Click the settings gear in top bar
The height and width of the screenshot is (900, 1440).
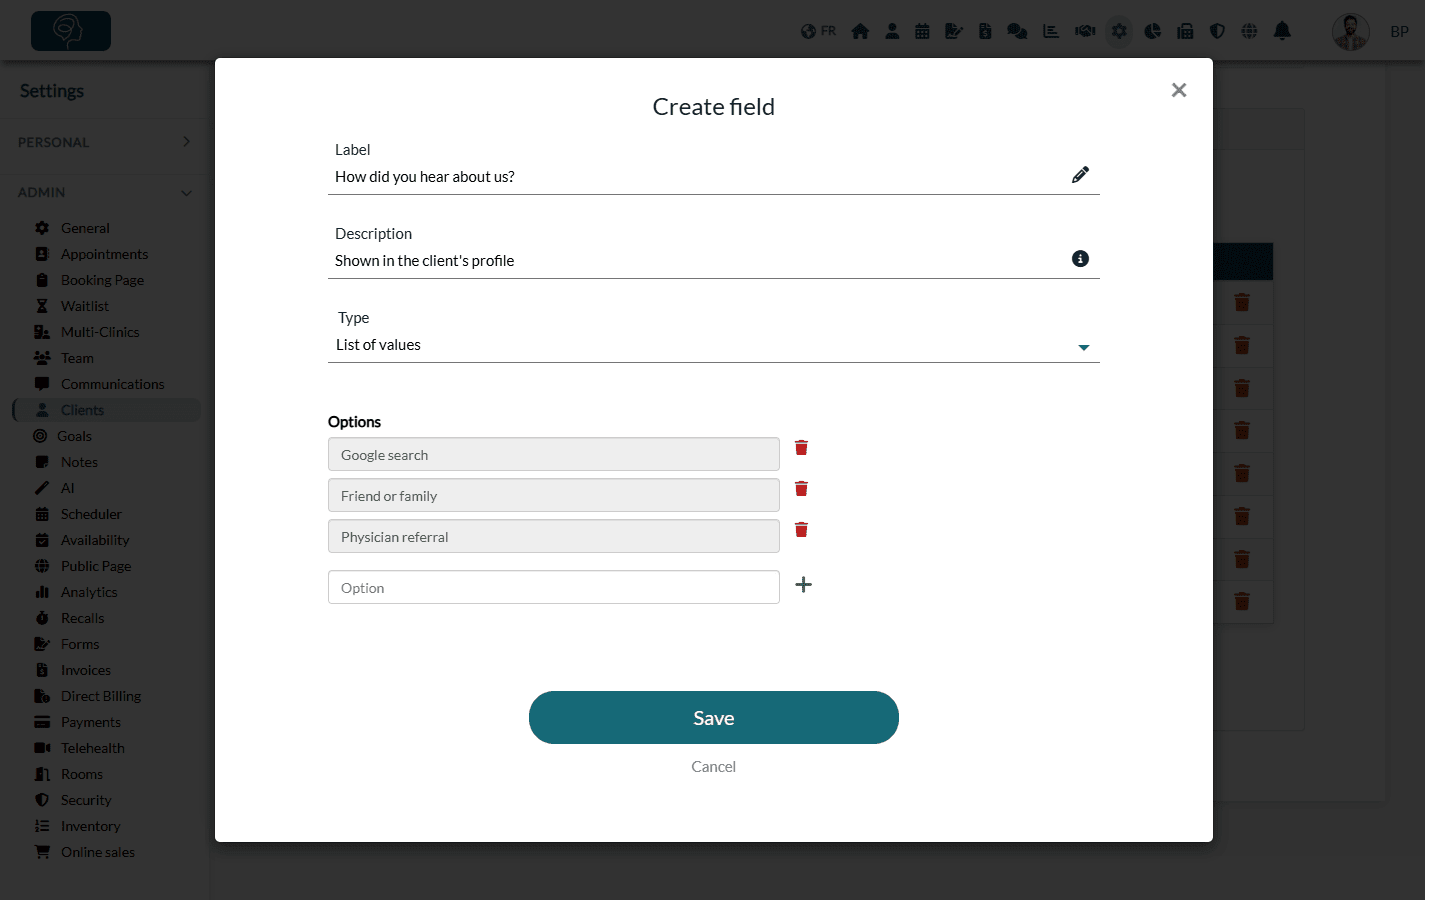point(1119,31)
